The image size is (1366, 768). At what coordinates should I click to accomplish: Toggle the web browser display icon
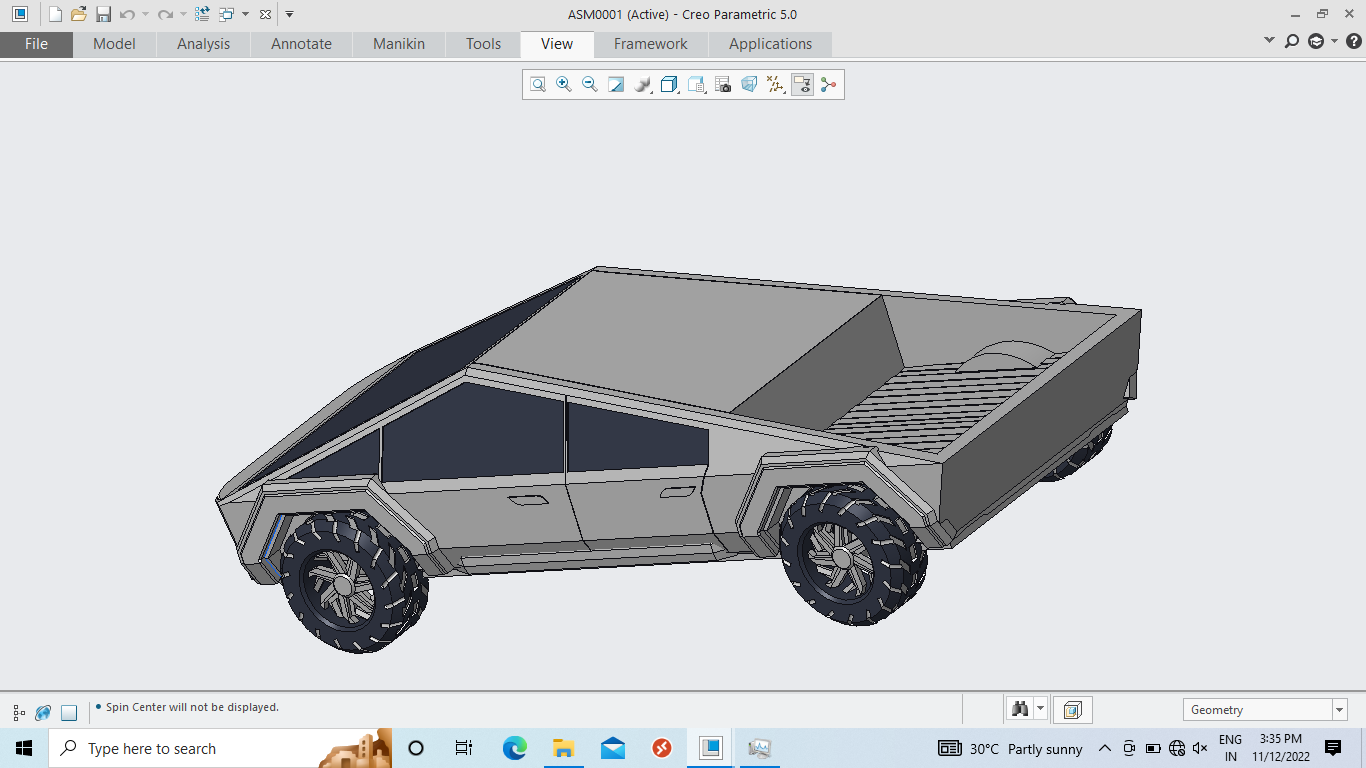pos(43,713)
